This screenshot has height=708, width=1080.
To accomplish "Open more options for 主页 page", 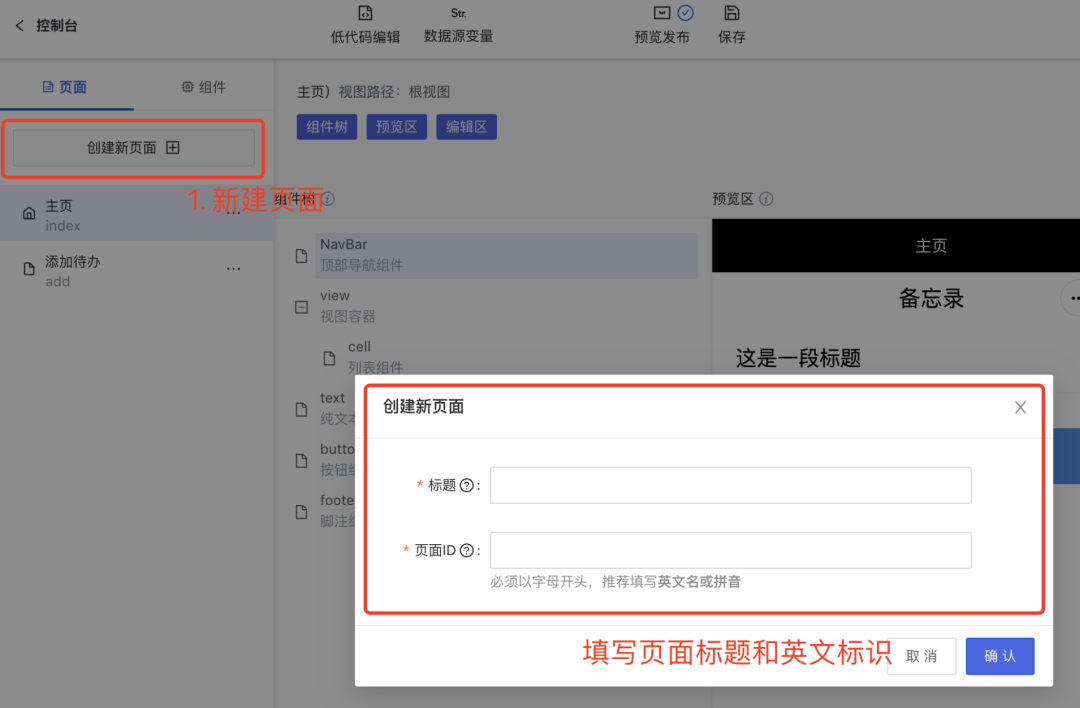I will [233, 213].
